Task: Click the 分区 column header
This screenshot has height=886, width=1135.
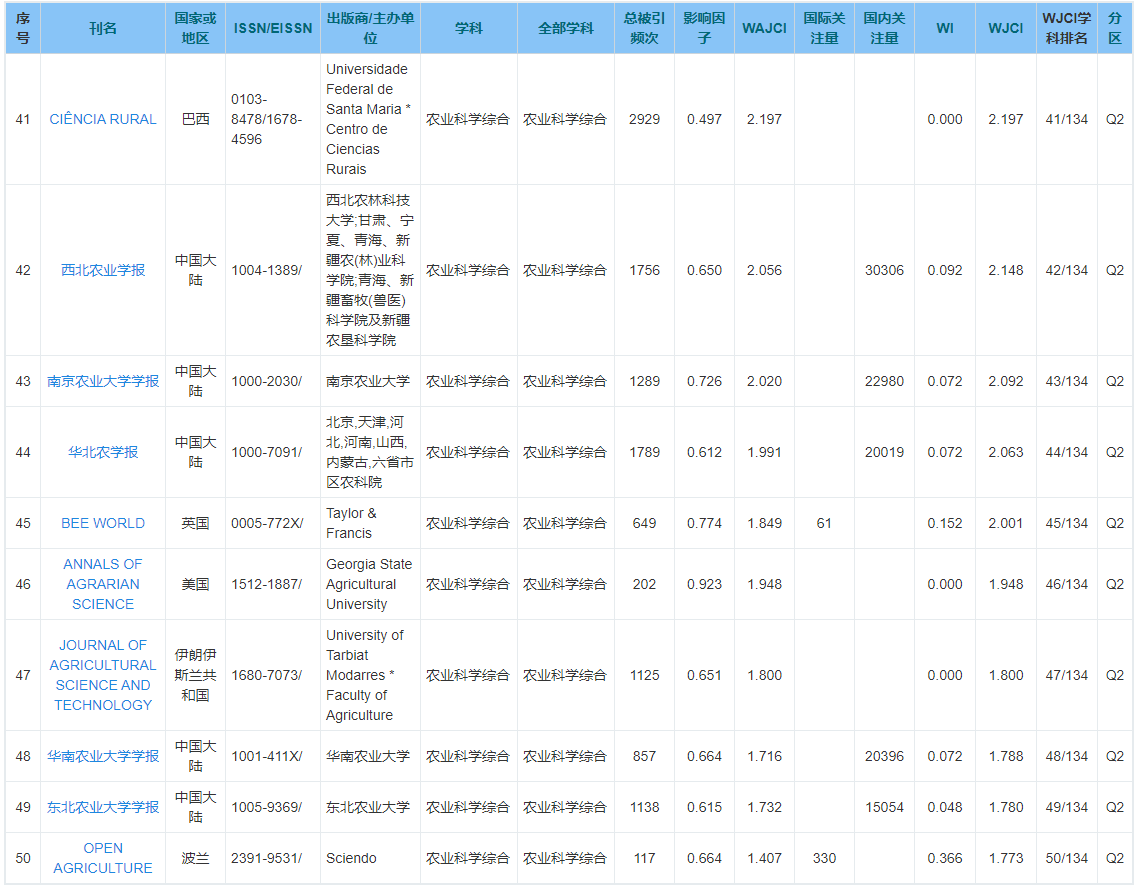Action: 1115,28
